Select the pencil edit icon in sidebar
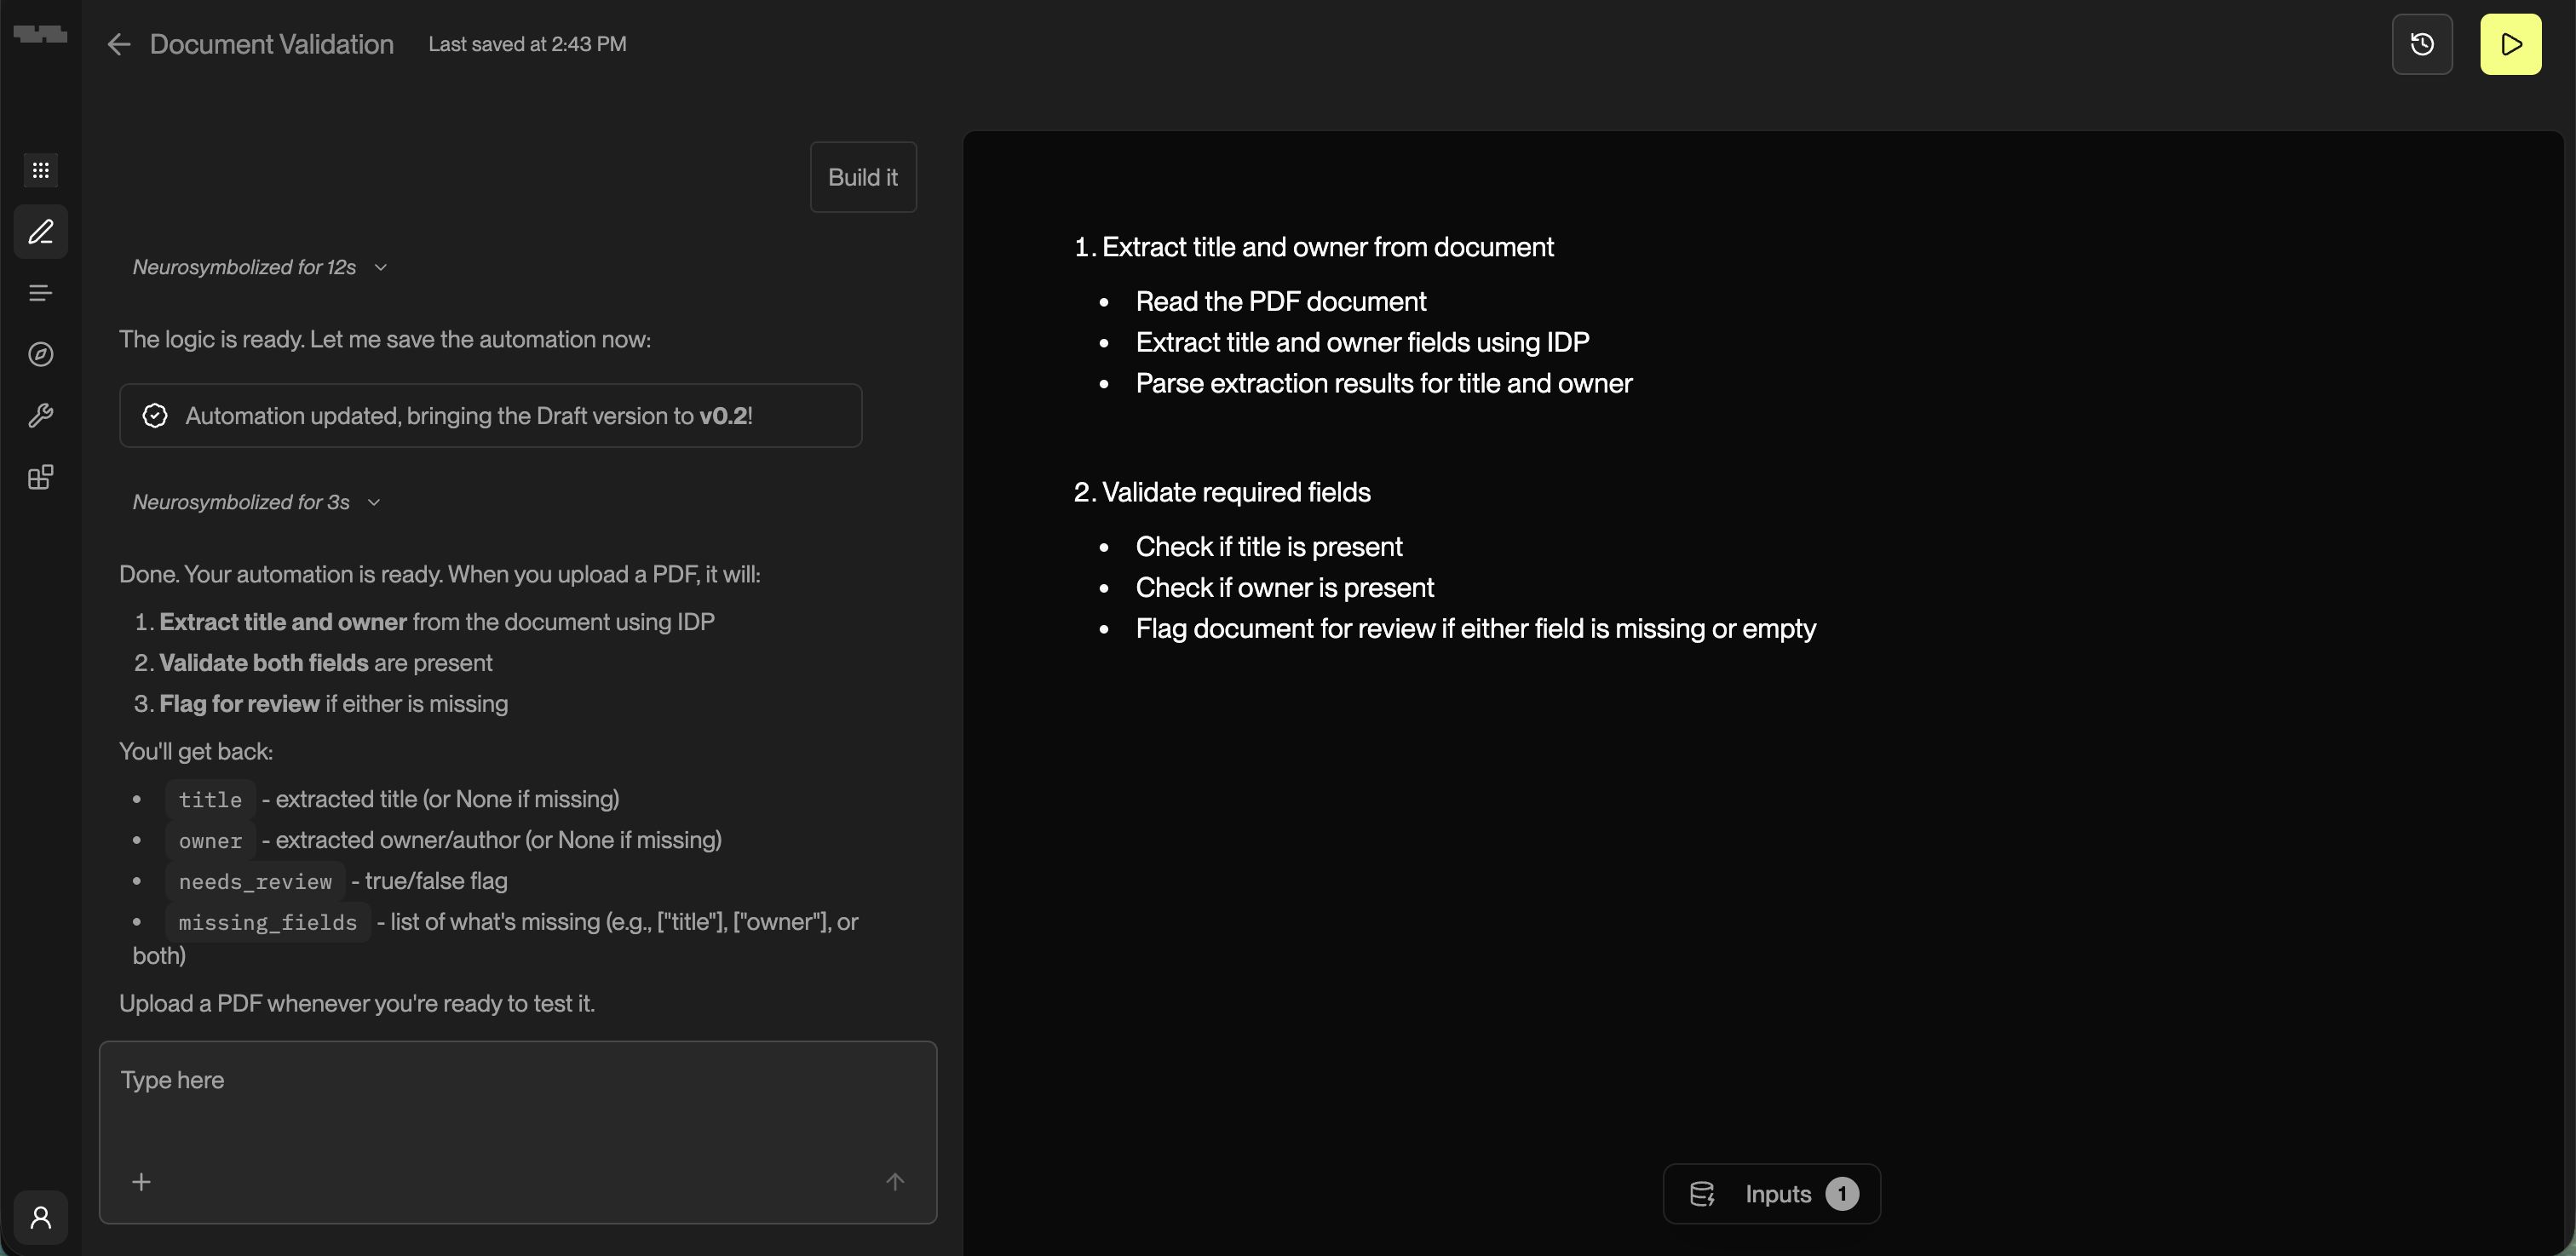 (x=41, y=232)
